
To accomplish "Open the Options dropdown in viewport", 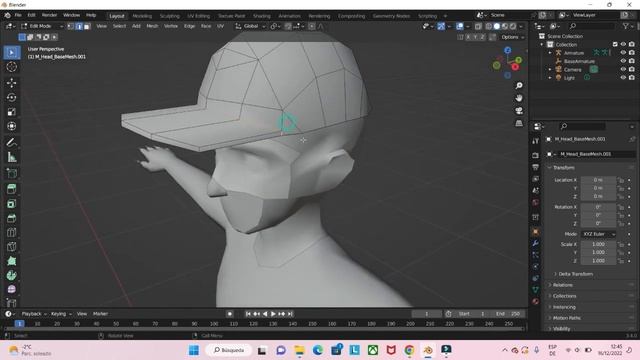I will pos(513,37).
